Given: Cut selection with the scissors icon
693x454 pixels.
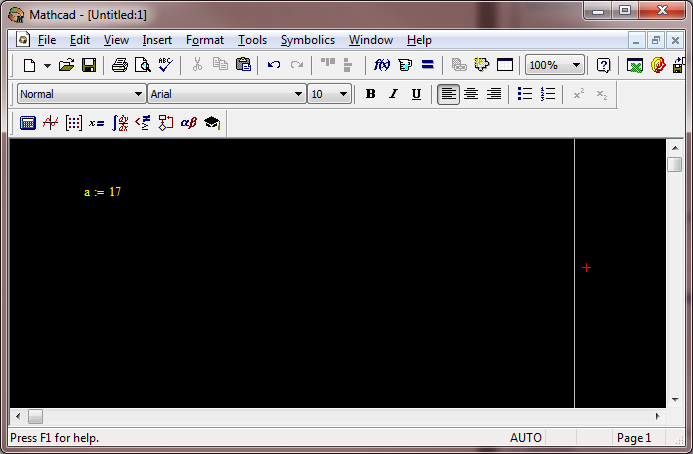Looking at the screenshot, I should 197,65.
